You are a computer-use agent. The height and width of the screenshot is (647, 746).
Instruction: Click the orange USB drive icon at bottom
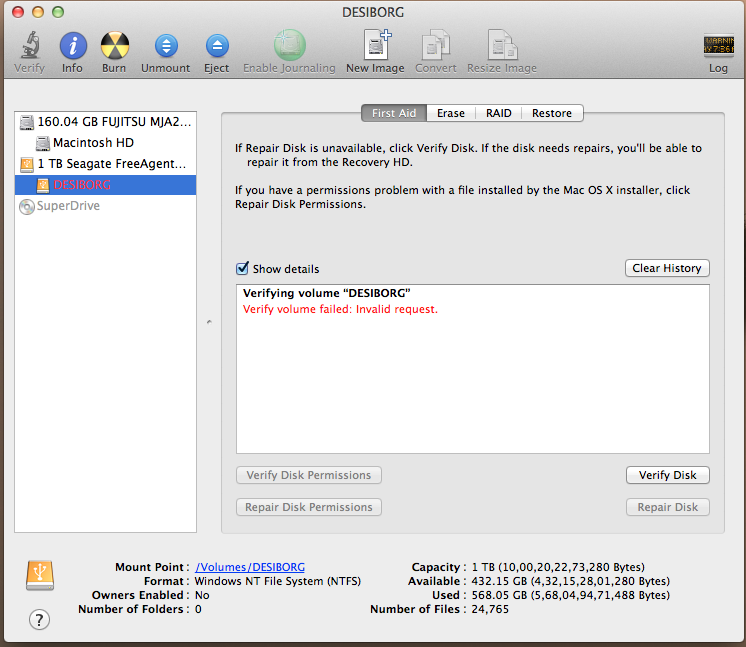[40, 576]
